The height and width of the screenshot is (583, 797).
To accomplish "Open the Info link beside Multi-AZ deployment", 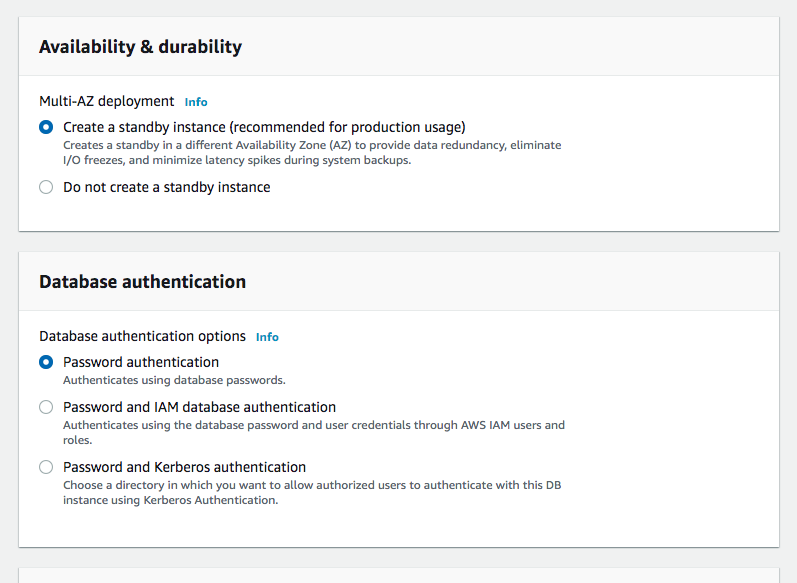I will 196,102.
